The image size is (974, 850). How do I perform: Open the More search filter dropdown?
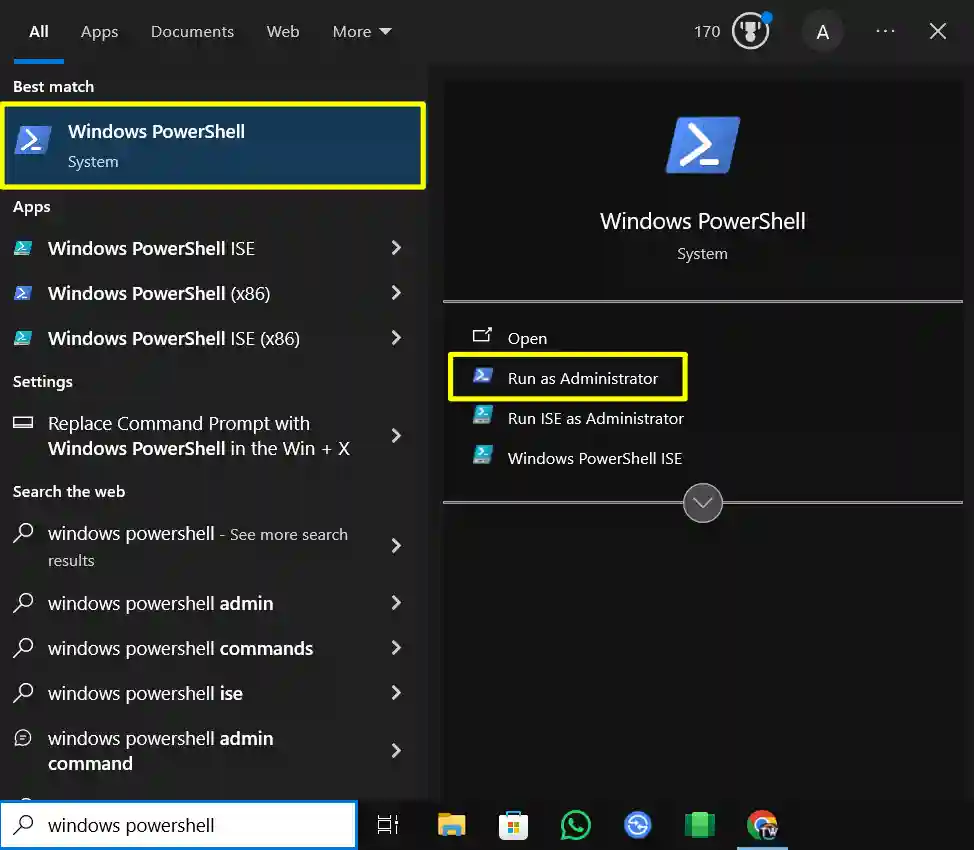(361, 31)
